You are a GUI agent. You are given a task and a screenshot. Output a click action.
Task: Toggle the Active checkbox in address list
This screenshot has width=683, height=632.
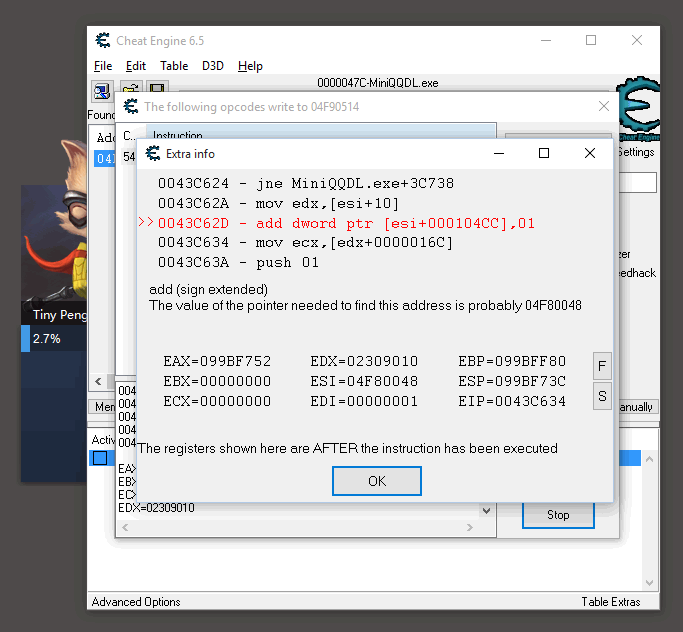tap(100, 458)
